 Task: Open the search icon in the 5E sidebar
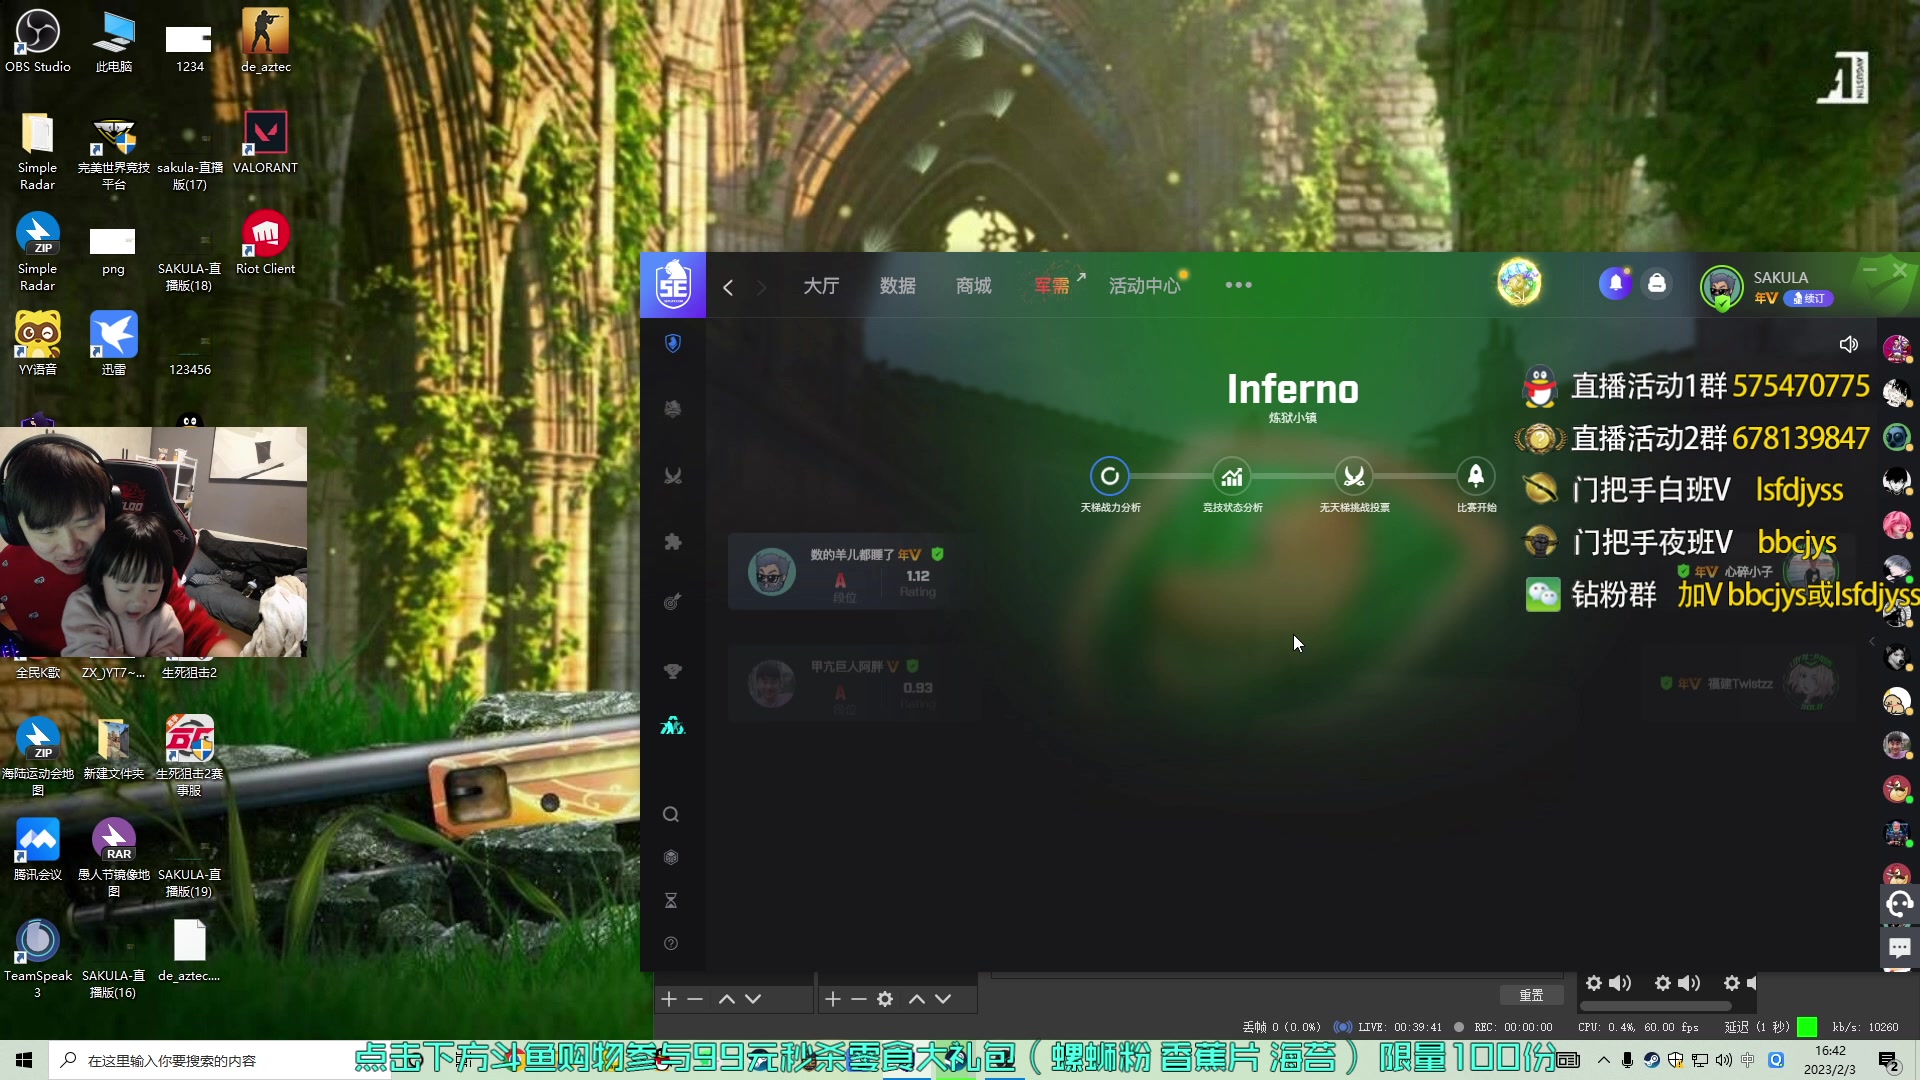point(671,814)
